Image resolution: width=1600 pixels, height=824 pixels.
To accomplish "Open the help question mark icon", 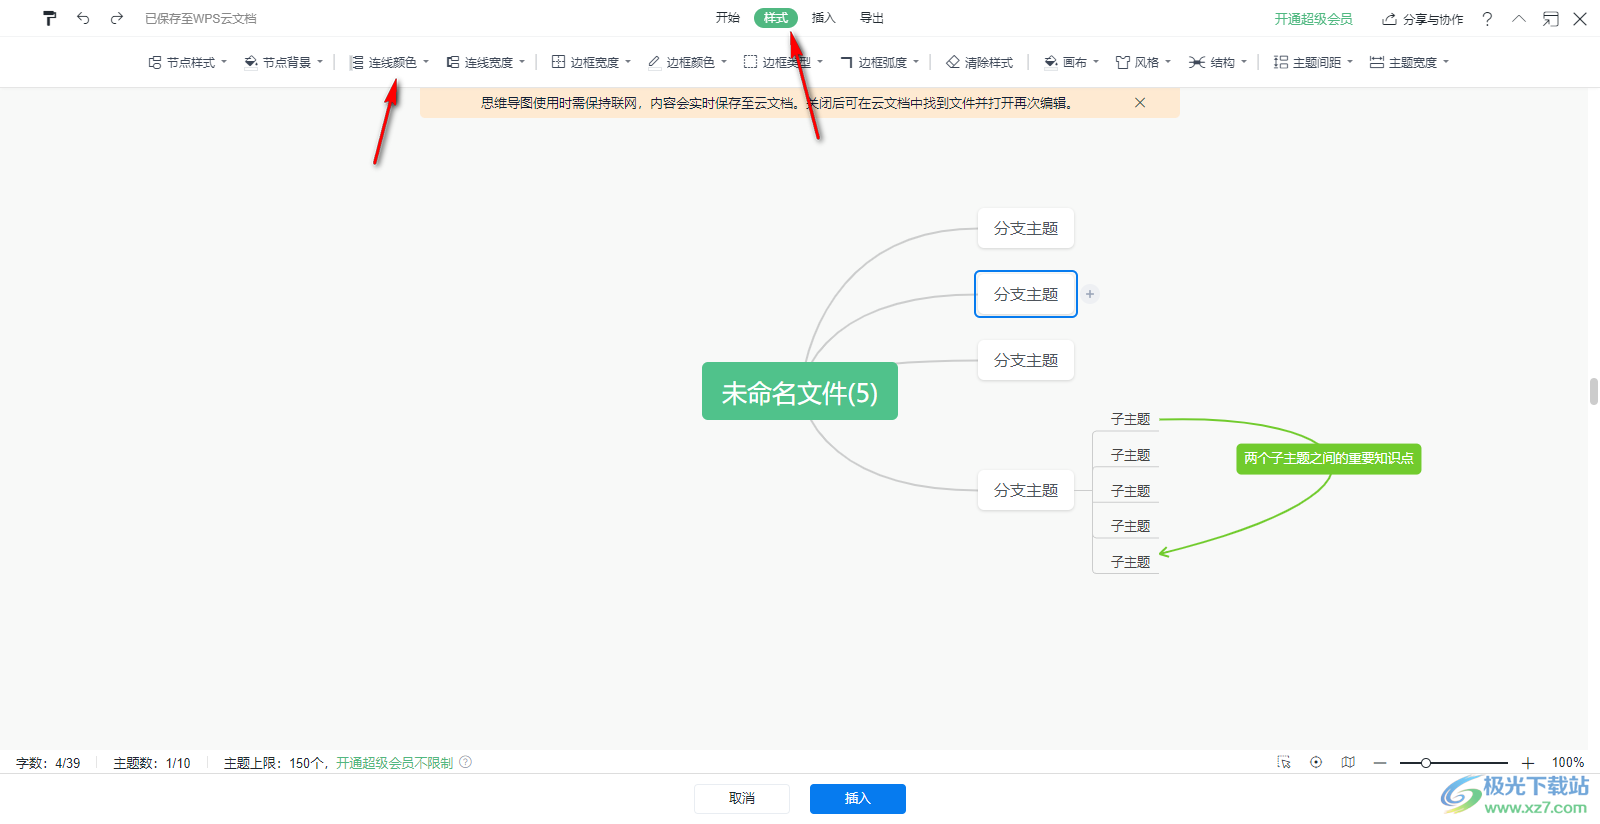I will coord(1487,19).
